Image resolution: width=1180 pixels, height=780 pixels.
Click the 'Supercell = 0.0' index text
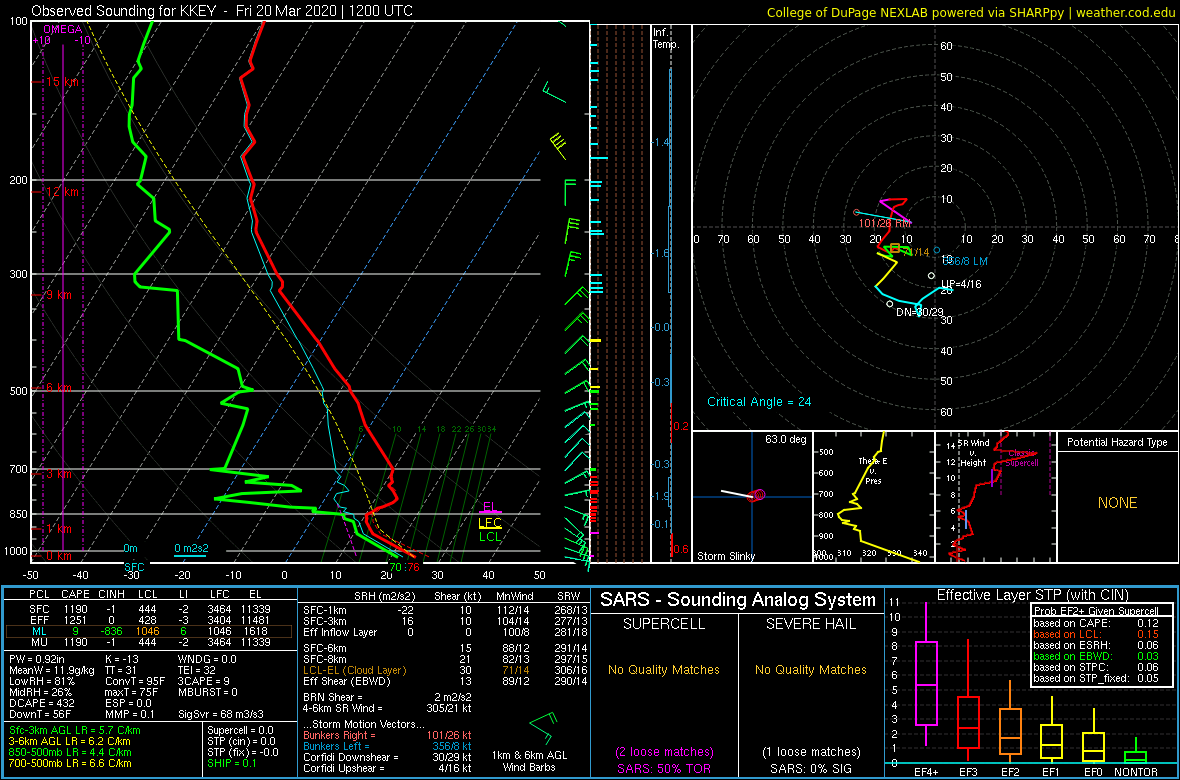tap(241, 730)
